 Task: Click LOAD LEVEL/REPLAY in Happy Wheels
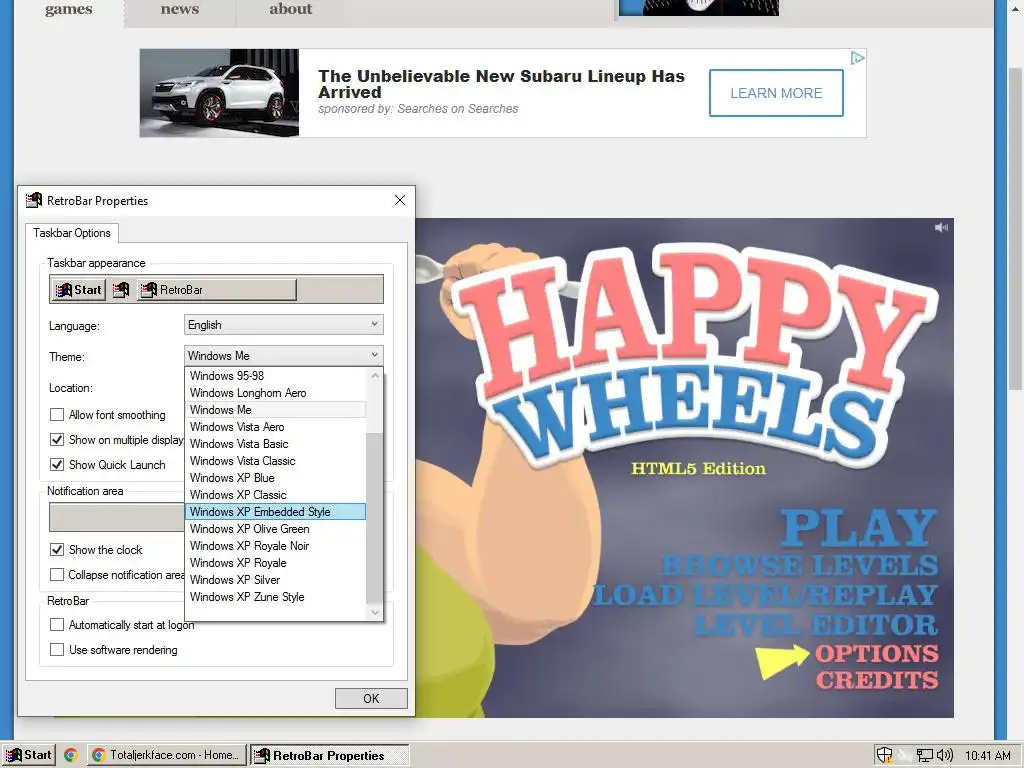(765, 596)
